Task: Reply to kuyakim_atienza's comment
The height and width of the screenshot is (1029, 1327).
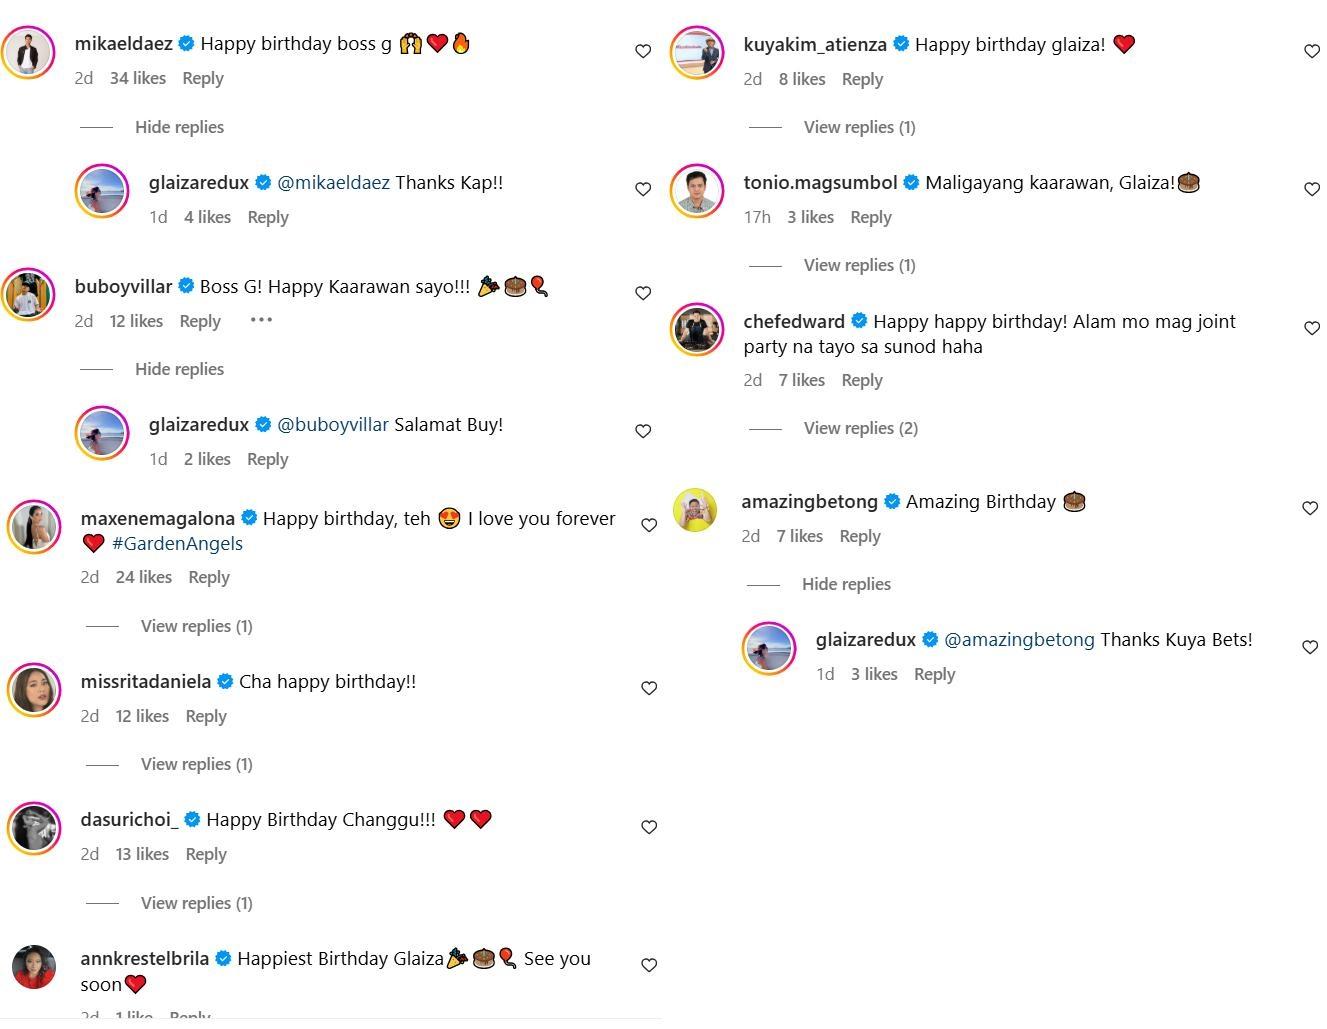Action: [862, 79]
